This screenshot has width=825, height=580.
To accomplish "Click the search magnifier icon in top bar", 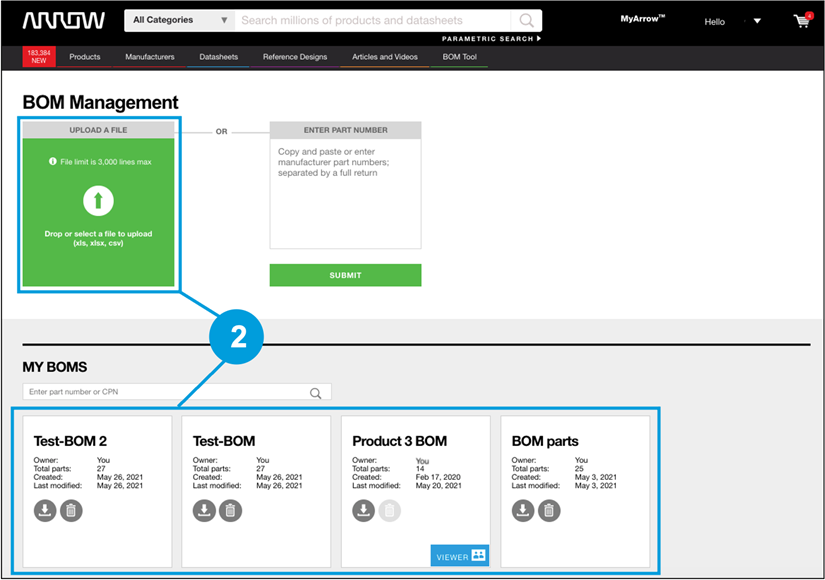I will coord(526,20).
